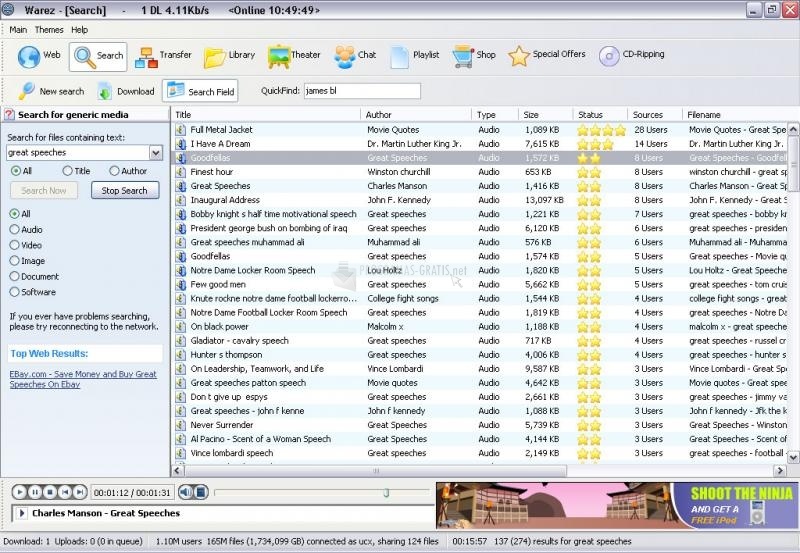Open the Library folder icon
800x553 pixels.
point(214,57)
